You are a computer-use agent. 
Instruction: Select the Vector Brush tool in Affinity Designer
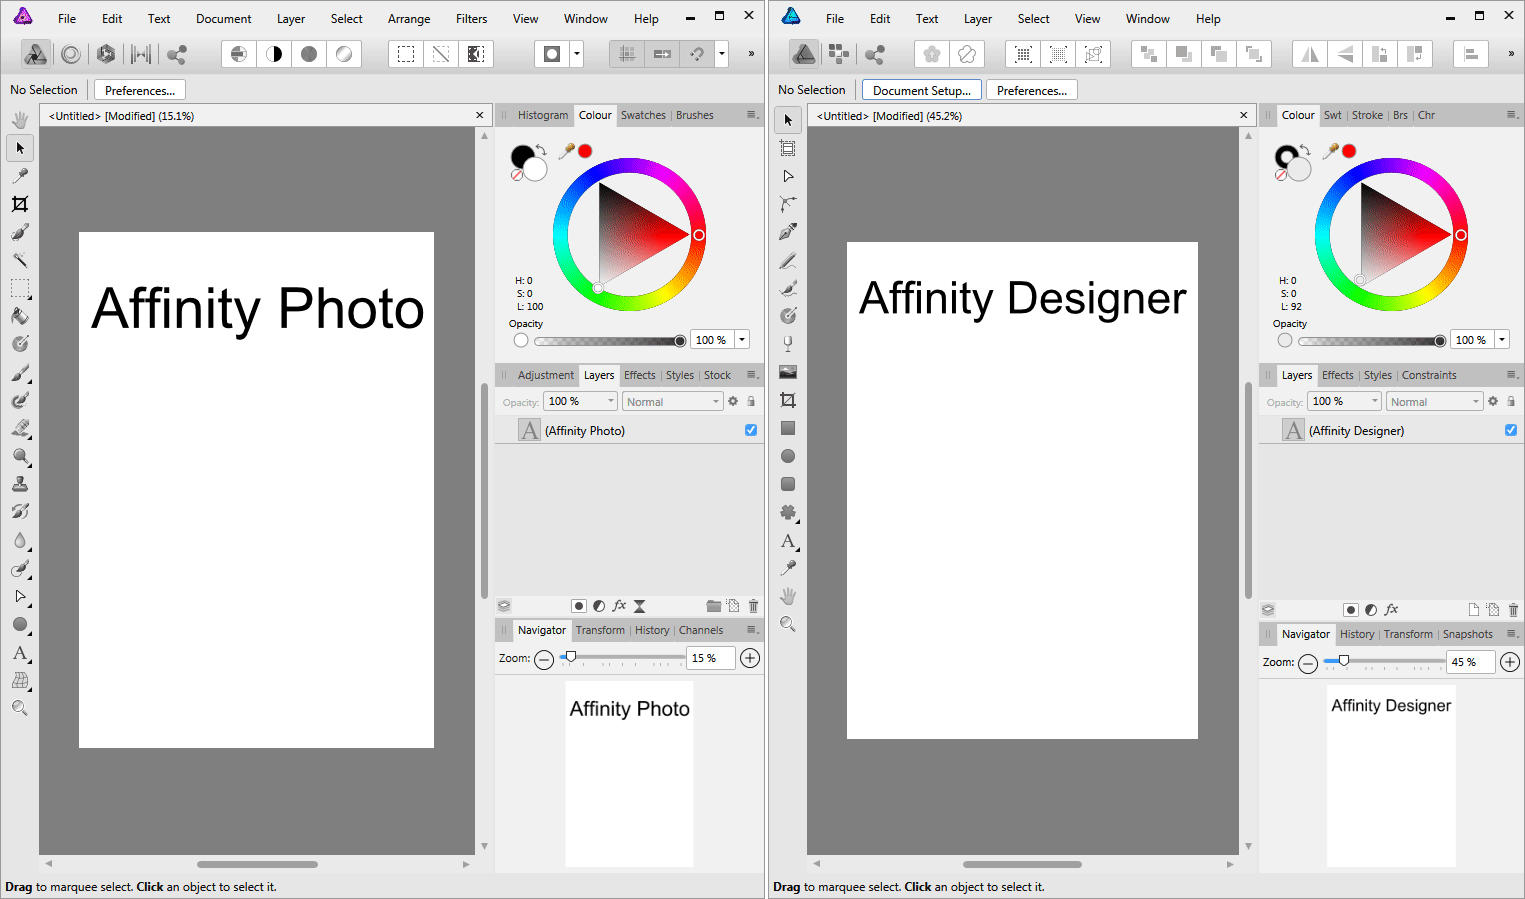click(788, 288)
